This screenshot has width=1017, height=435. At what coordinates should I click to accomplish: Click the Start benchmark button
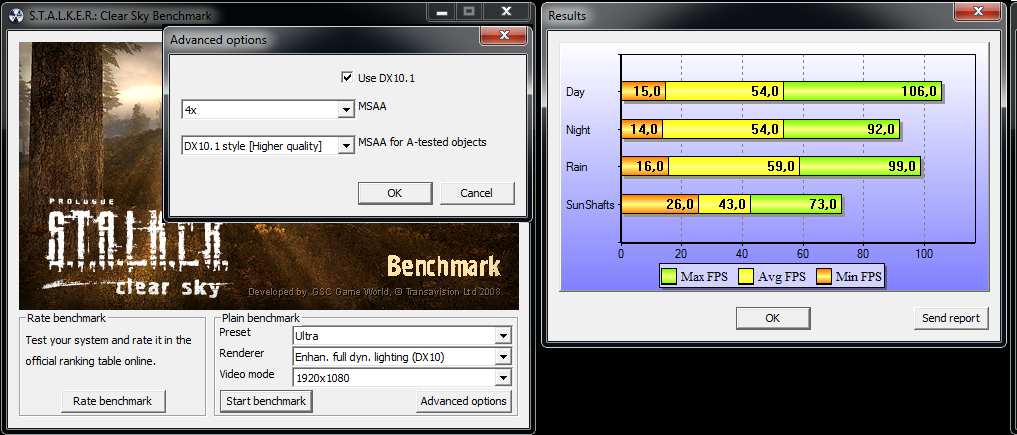(x=266, y=401)
